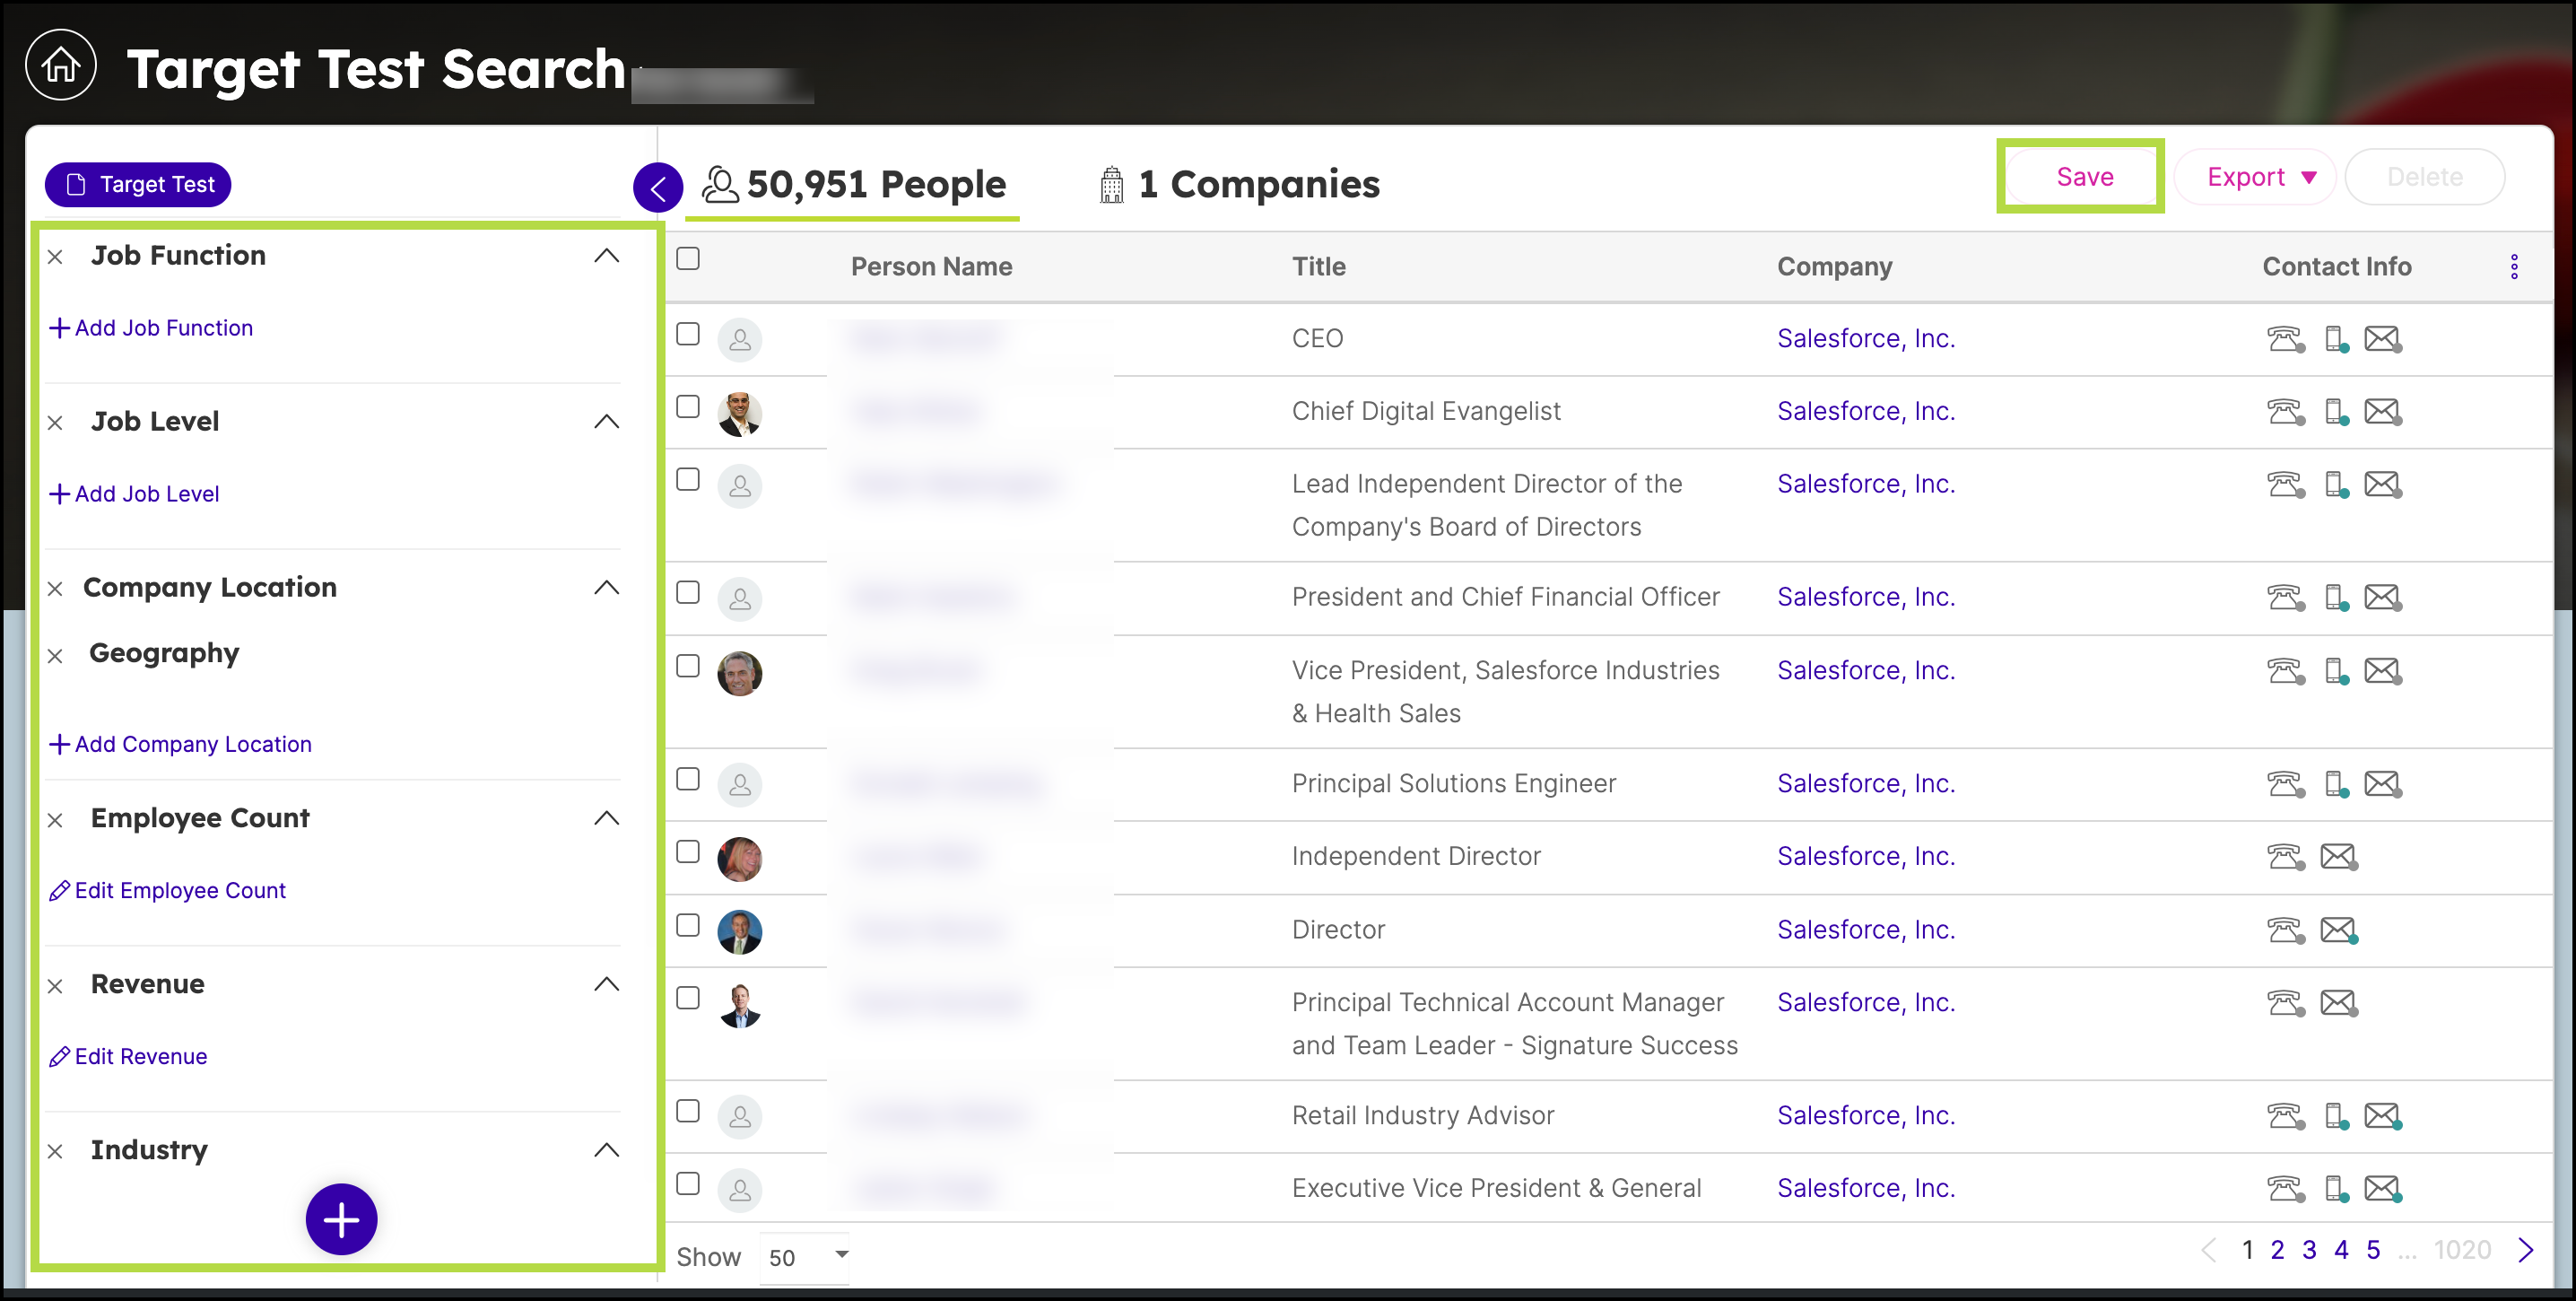The height and width of the screenshot is (1301, 2576).
Task: Click the home icon in the header
Action: tap(61, 66)
